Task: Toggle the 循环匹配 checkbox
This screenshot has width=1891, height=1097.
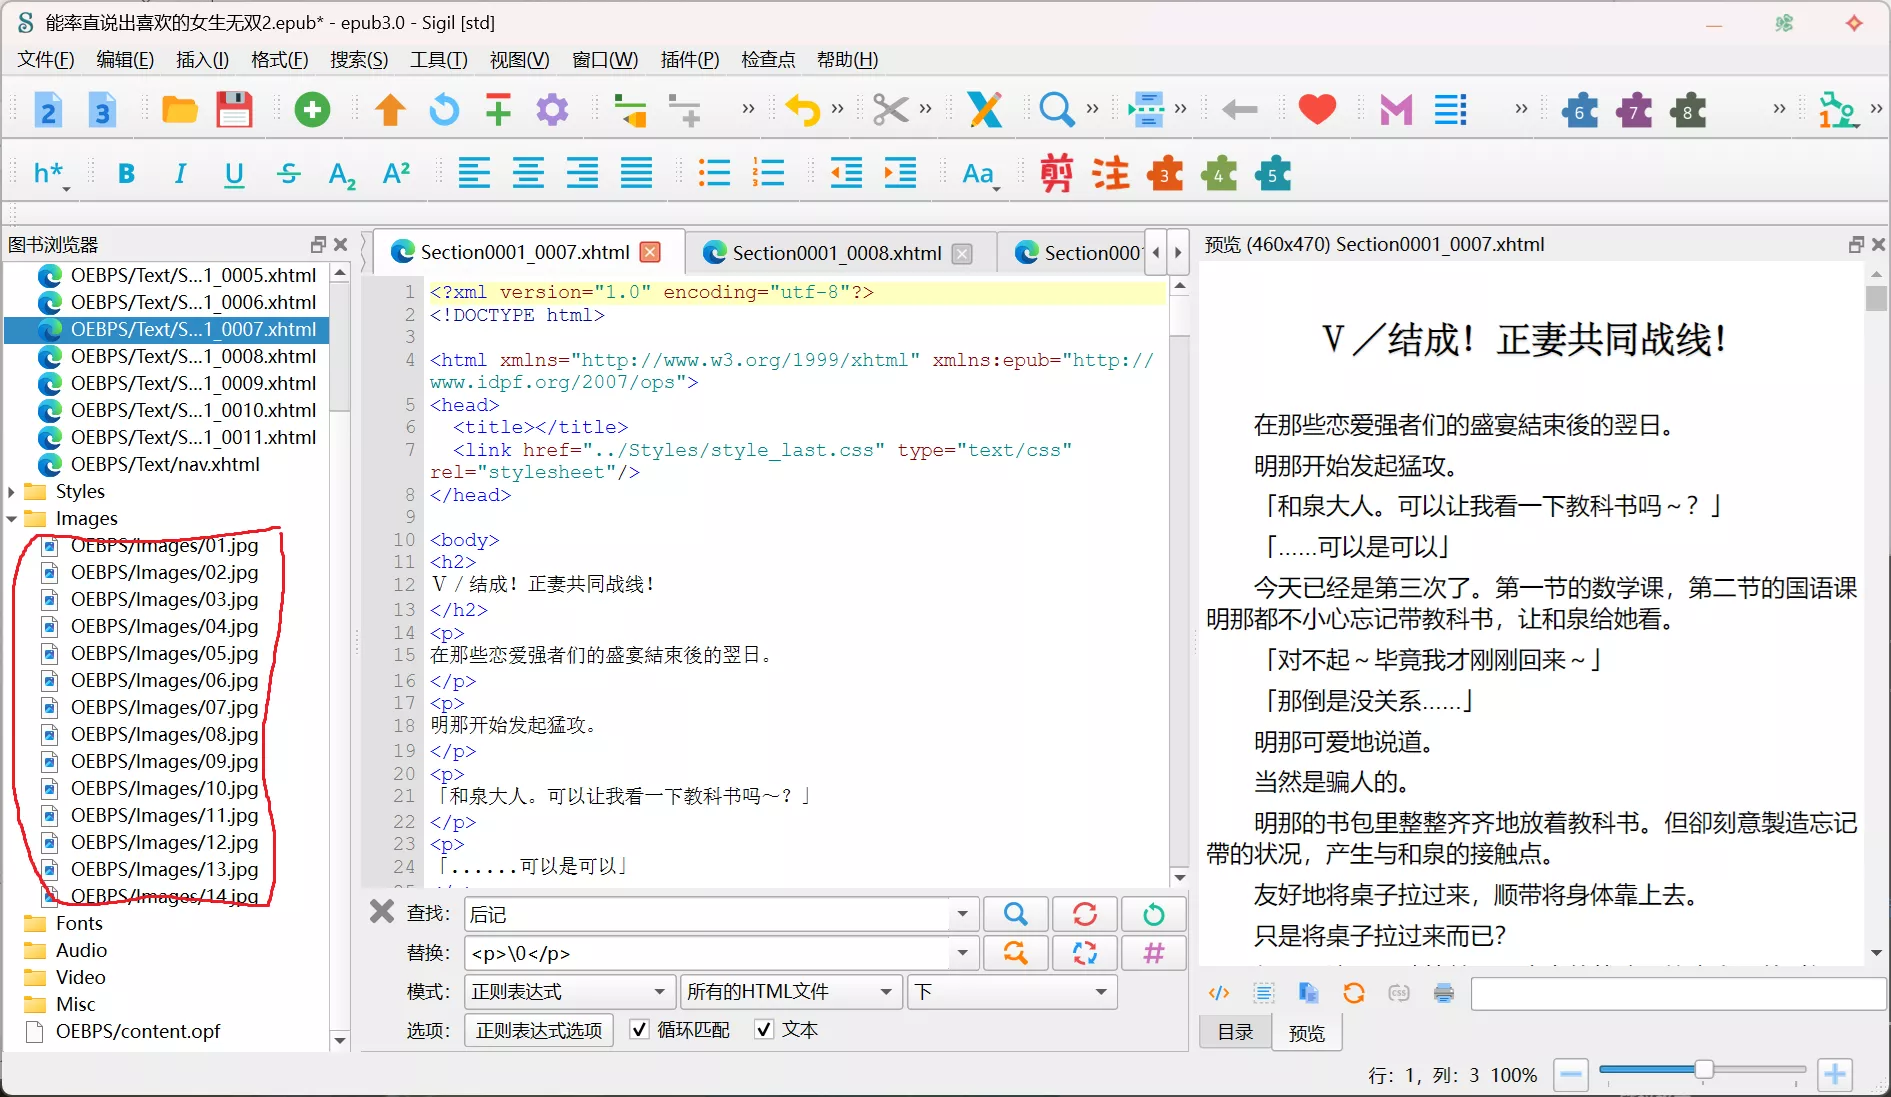Action: point(640,1029)
